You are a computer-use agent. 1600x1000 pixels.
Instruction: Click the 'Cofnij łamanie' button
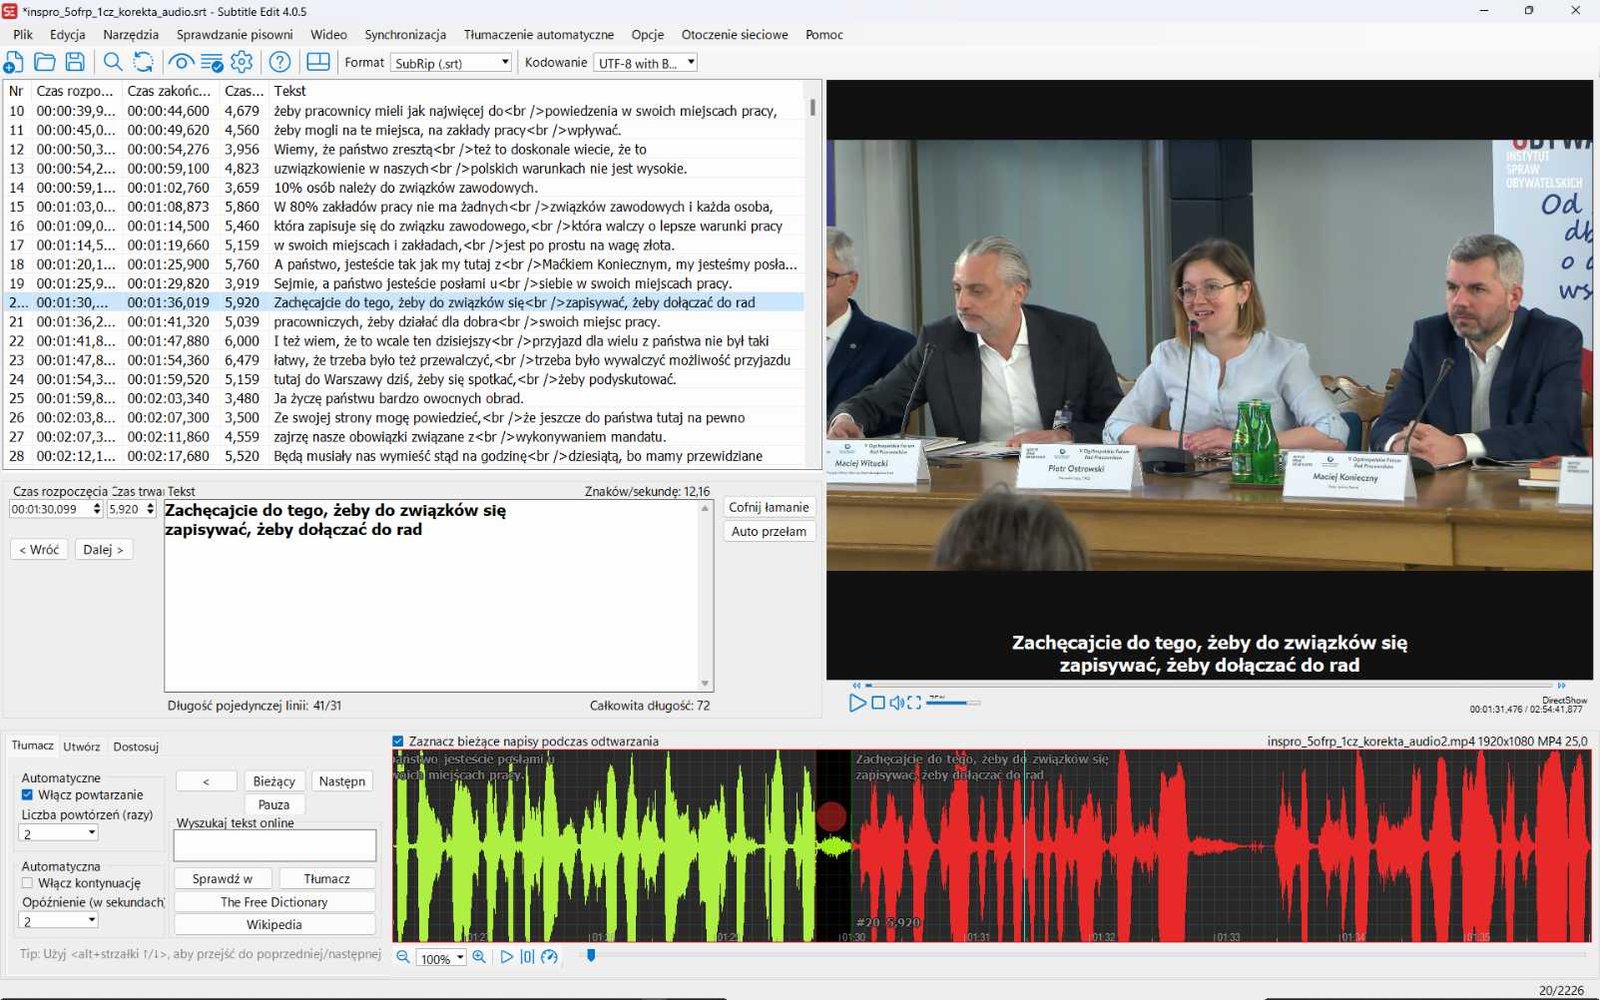[x=768, y=507]
